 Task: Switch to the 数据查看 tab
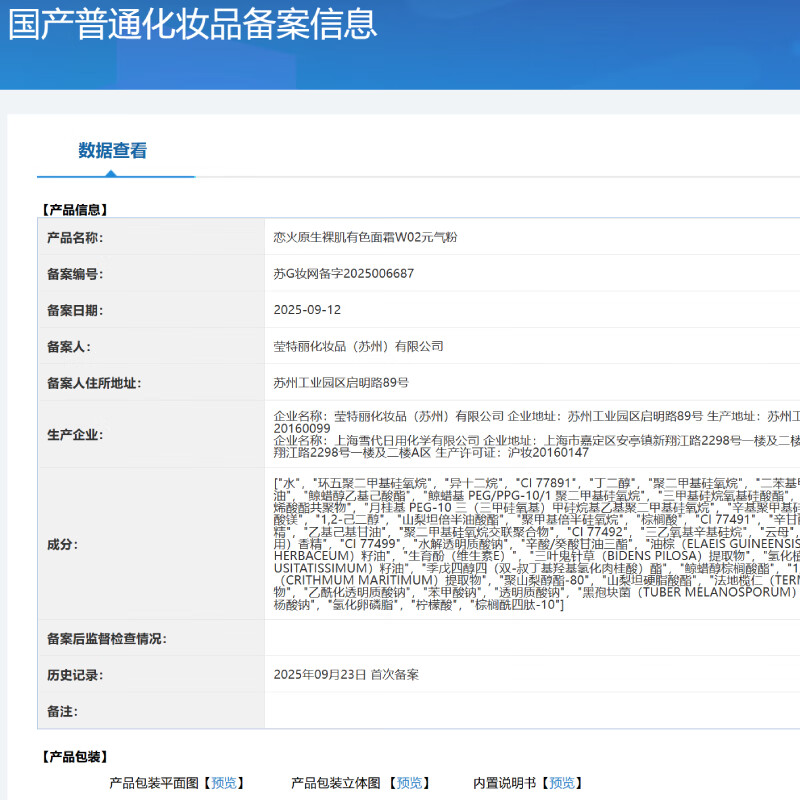click(x=112, y=151)
